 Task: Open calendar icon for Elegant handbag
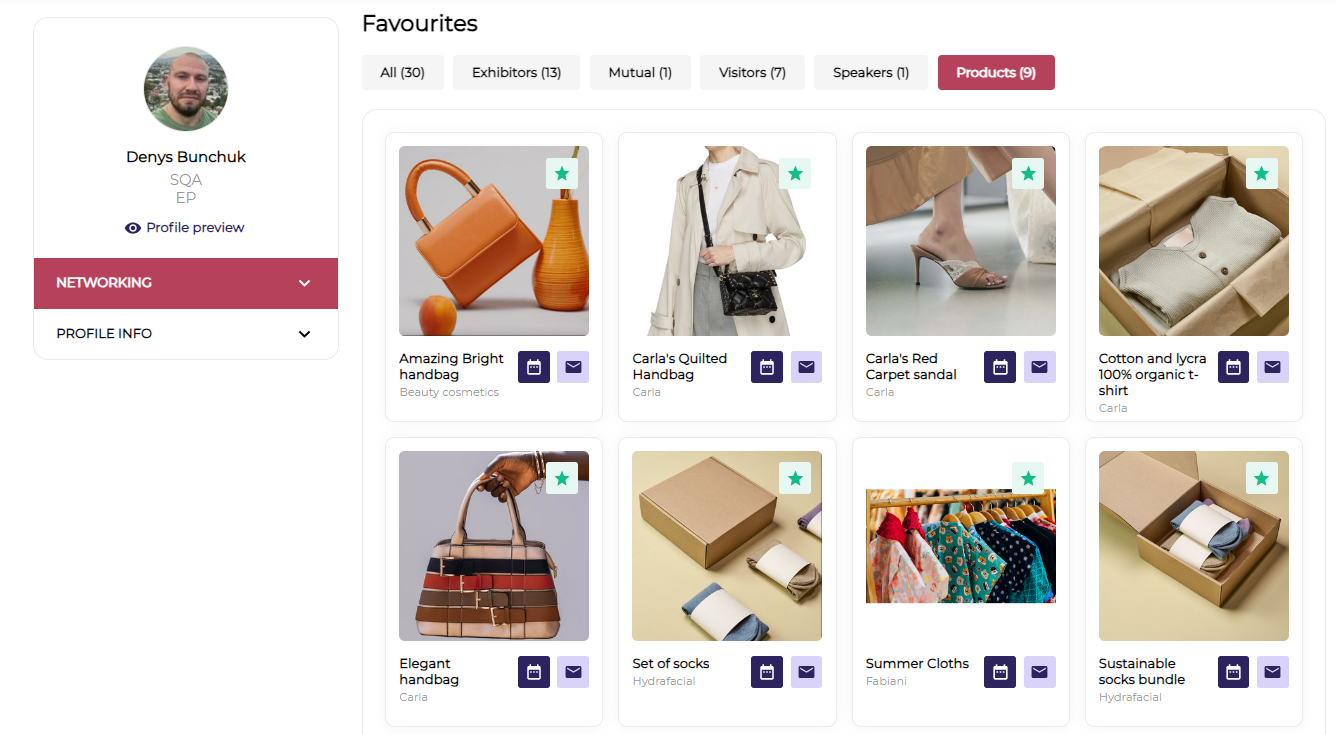click(x=534, y=672)
